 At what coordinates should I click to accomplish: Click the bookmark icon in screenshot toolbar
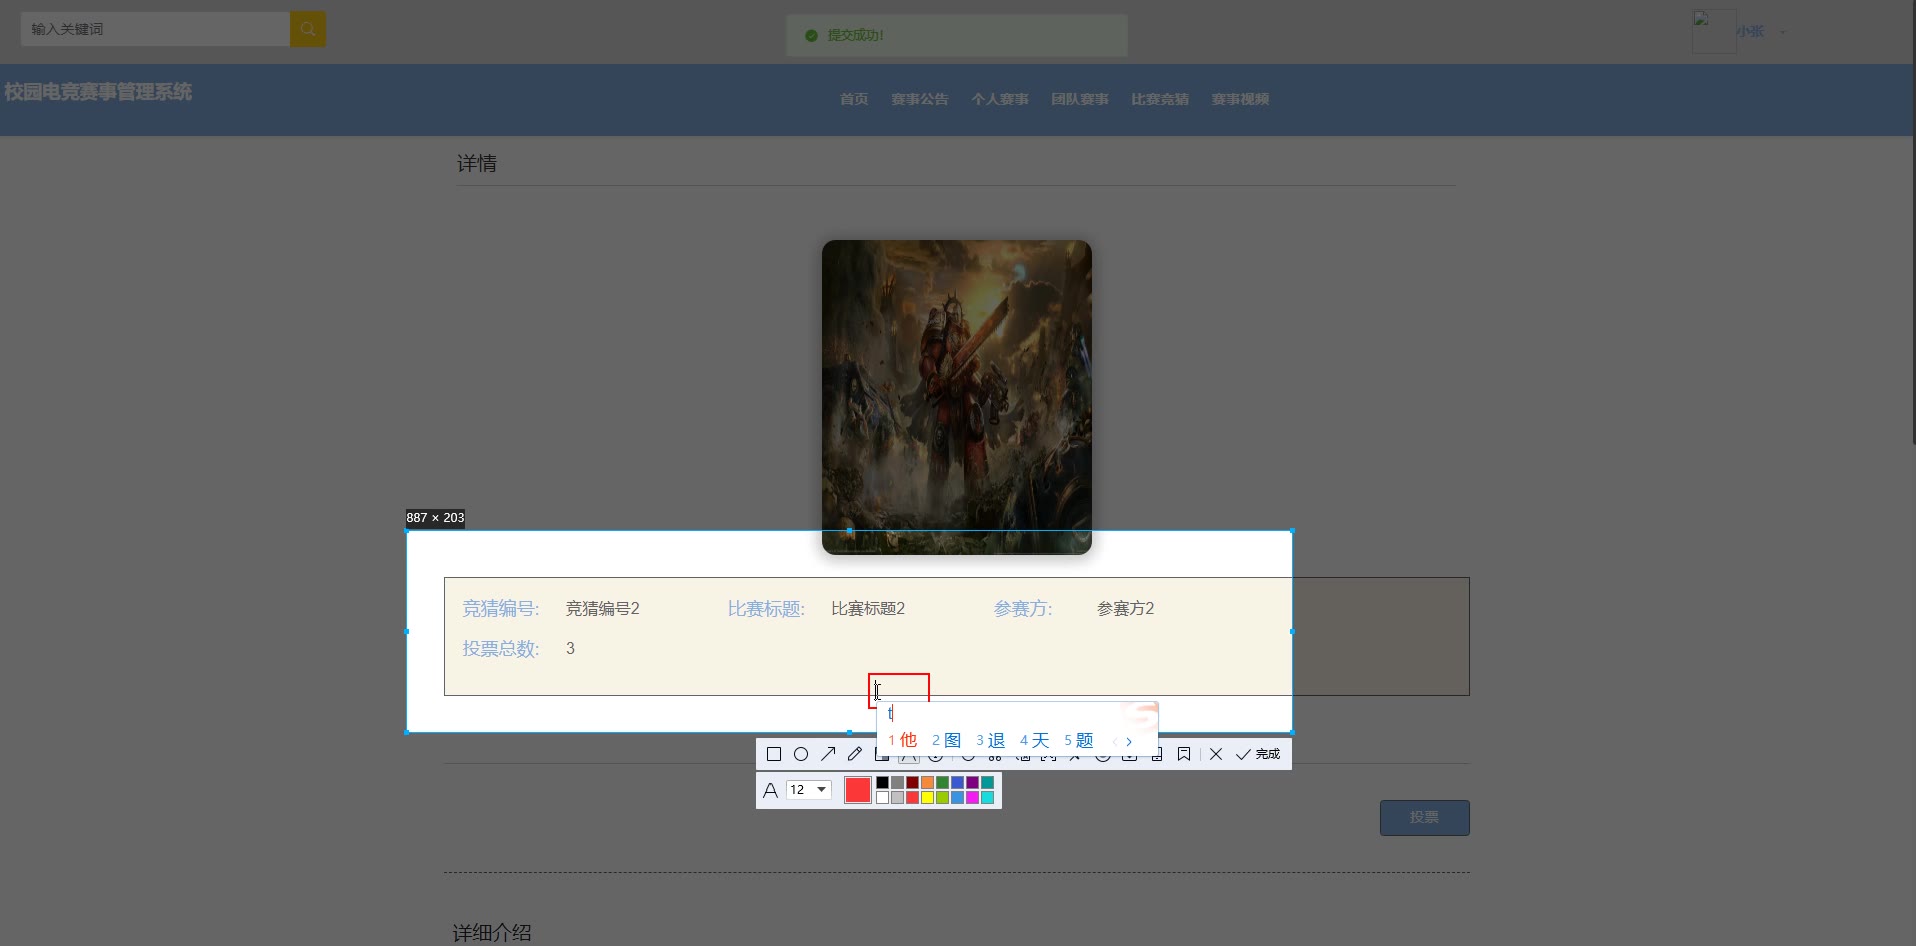(1184, 754)
